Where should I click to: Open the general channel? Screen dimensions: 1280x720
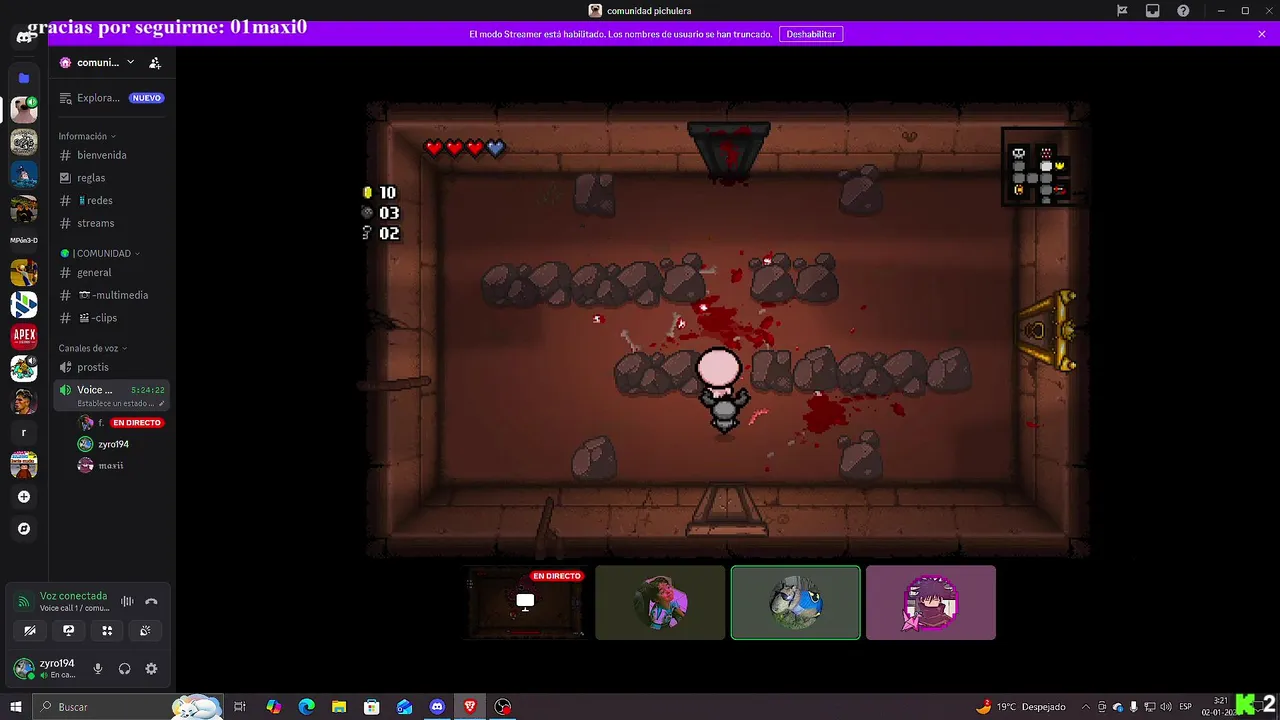[110, 272]
